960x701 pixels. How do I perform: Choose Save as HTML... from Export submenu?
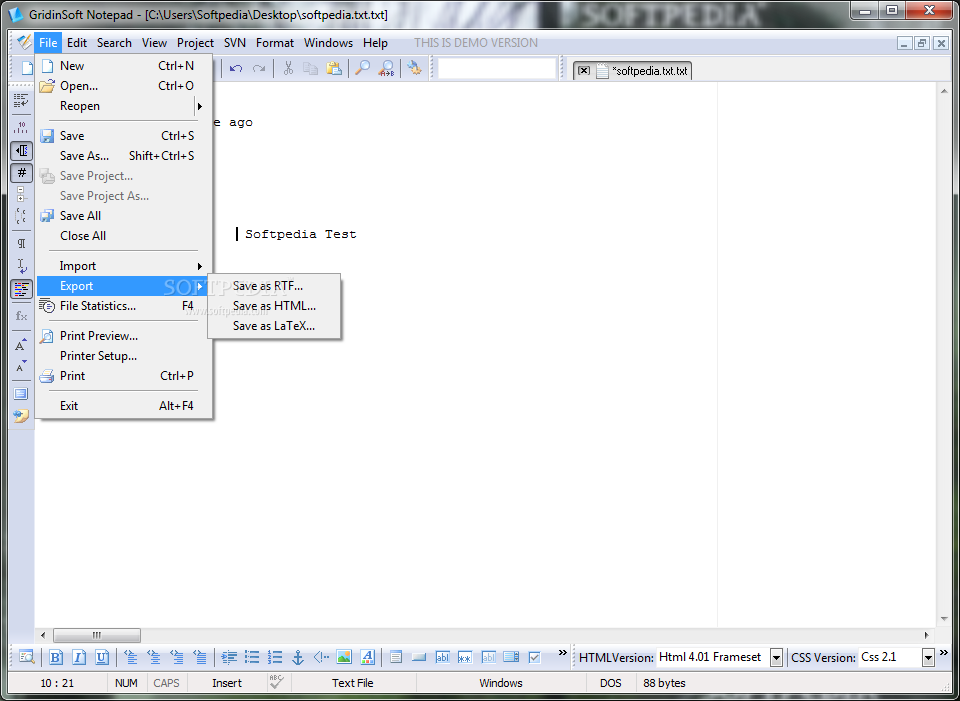tap(274, 306)
